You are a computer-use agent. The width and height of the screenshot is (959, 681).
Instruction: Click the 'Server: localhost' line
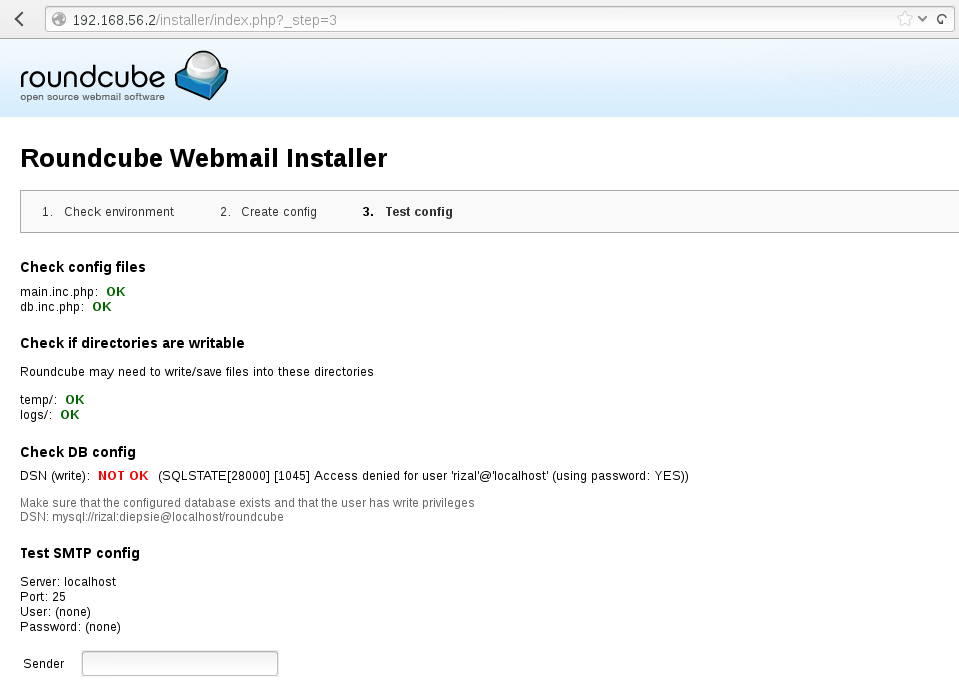68,582
